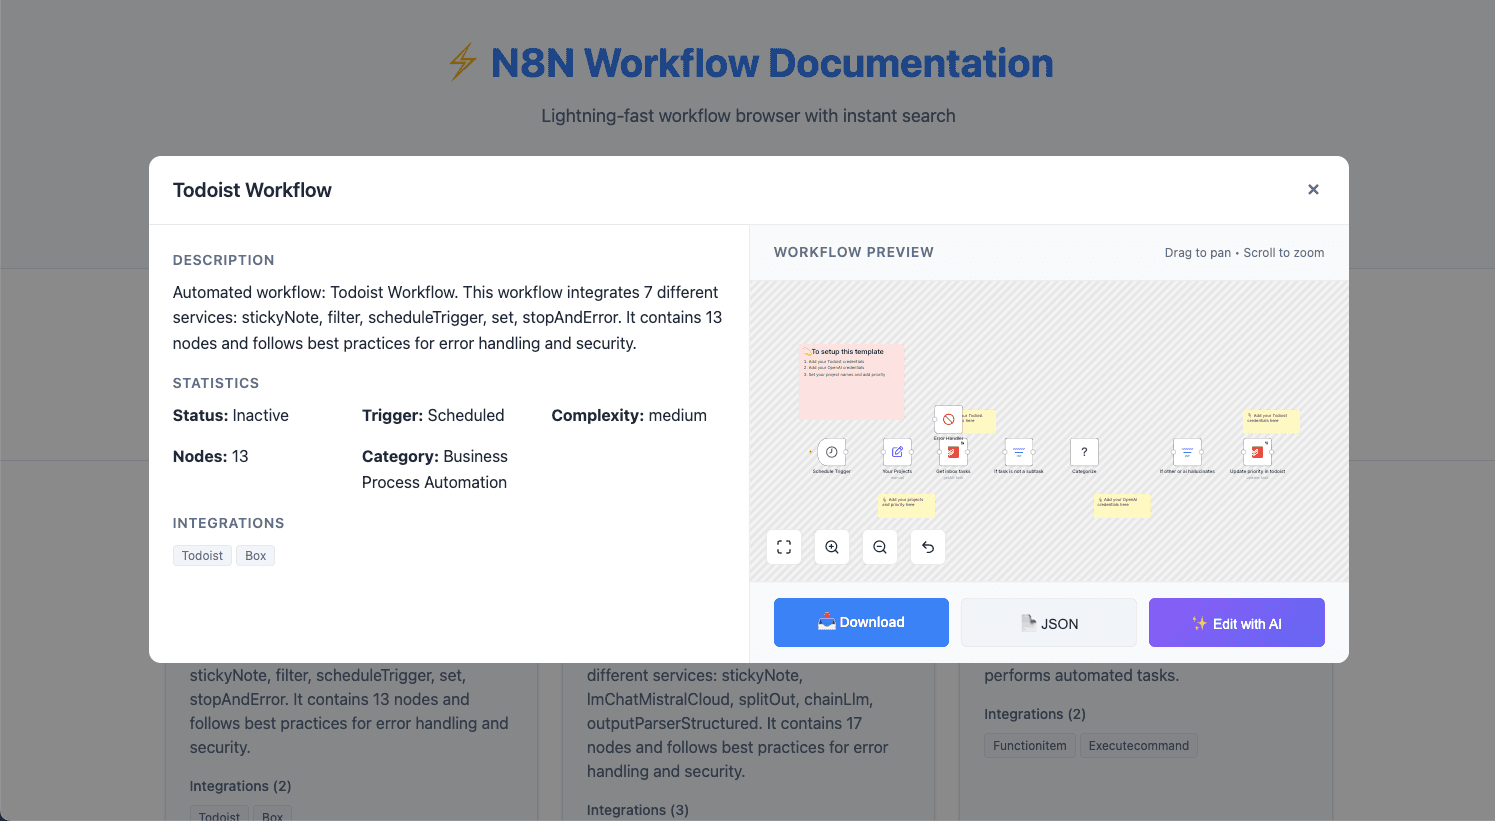Viewport: 1495px width, 821px height.
Task: Click the Status: Inactive text
Action: click(x=231, y=415)
